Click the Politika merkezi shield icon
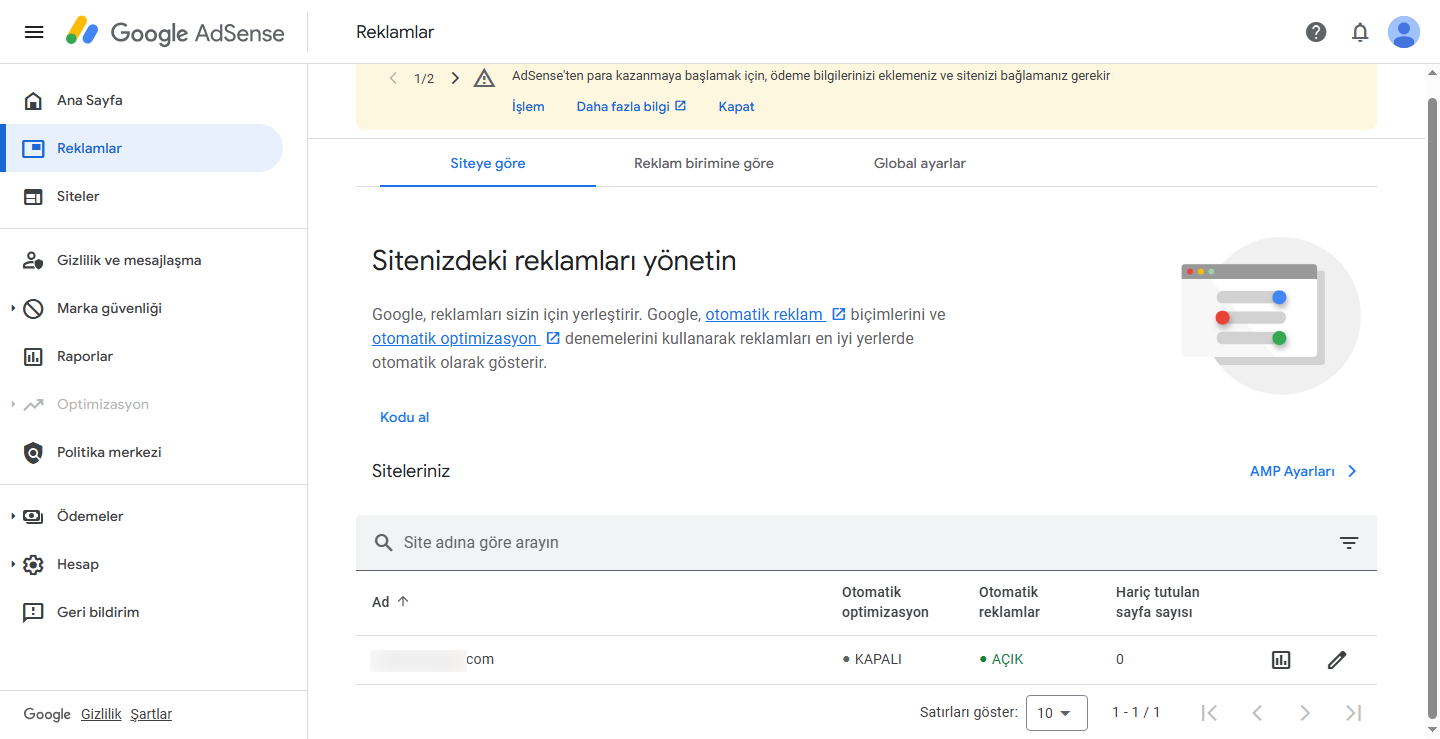The height and width of the screenshot is (739, 1440). (x=33, y=452)
